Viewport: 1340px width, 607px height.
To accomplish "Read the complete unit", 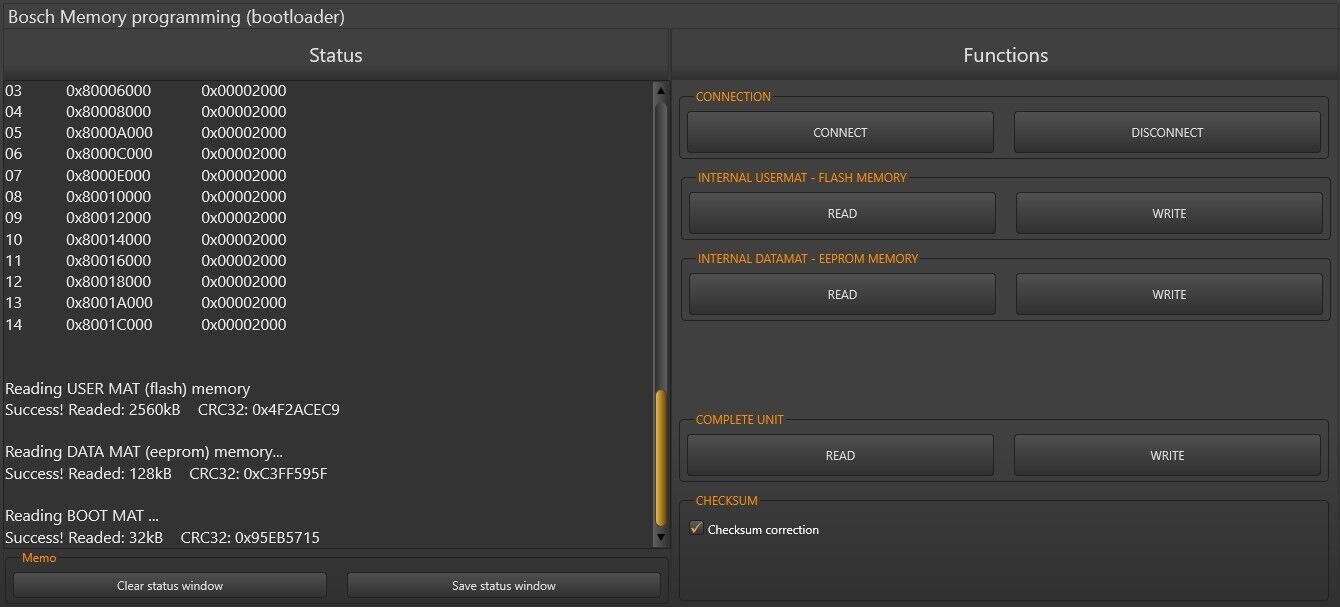I will pos(840,455).
